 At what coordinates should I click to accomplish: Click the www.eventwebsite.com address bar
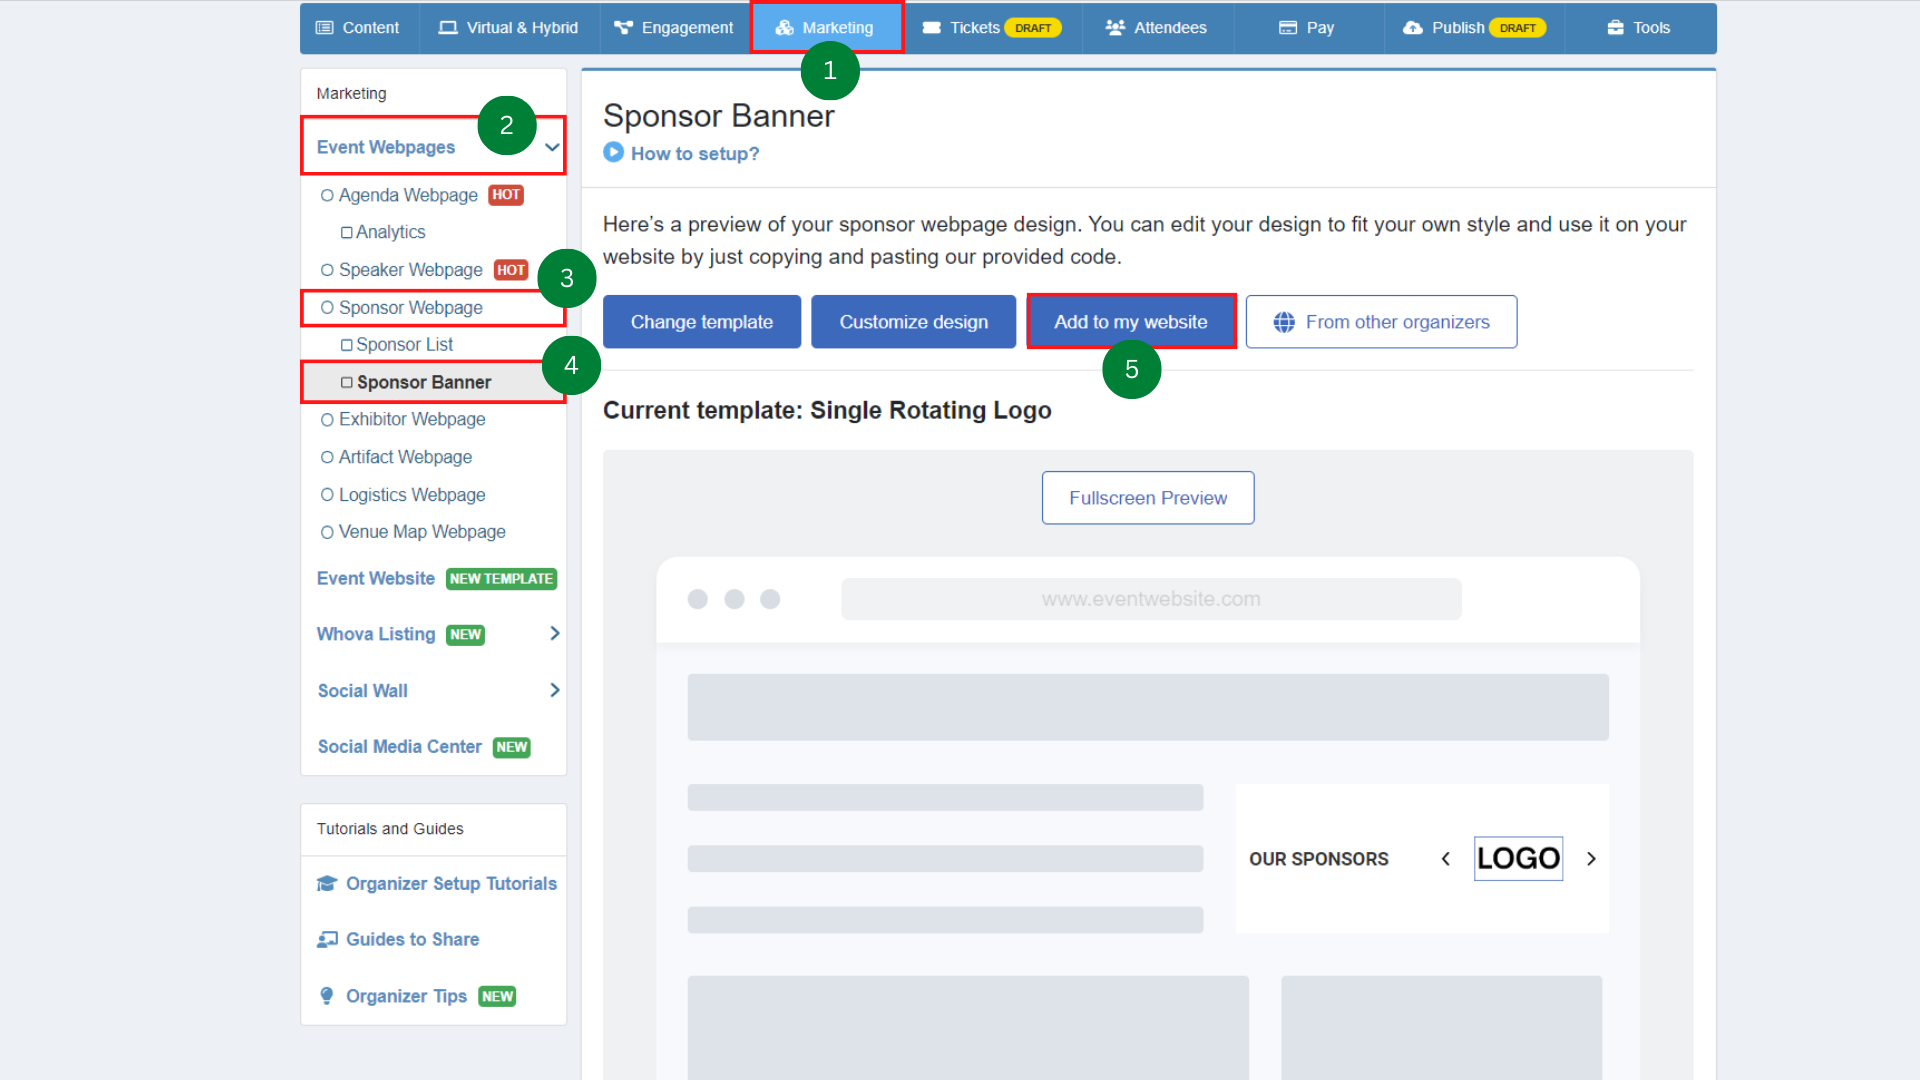tap(1150, 599)
